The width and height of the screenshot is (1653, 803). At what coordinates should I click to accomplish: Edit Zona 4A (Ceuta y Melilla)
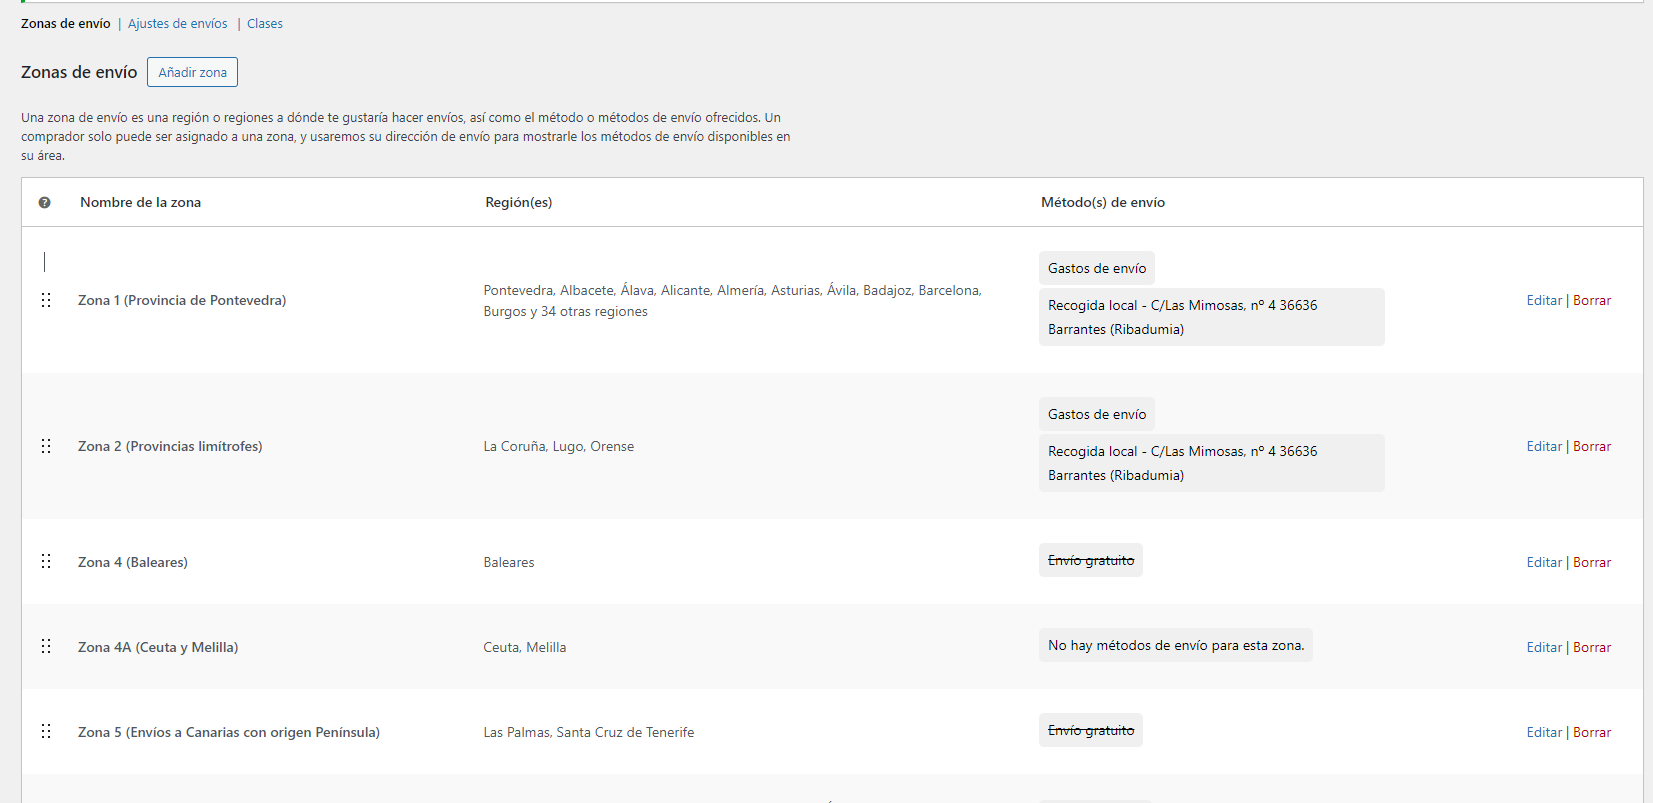(x=1543, y=648)
